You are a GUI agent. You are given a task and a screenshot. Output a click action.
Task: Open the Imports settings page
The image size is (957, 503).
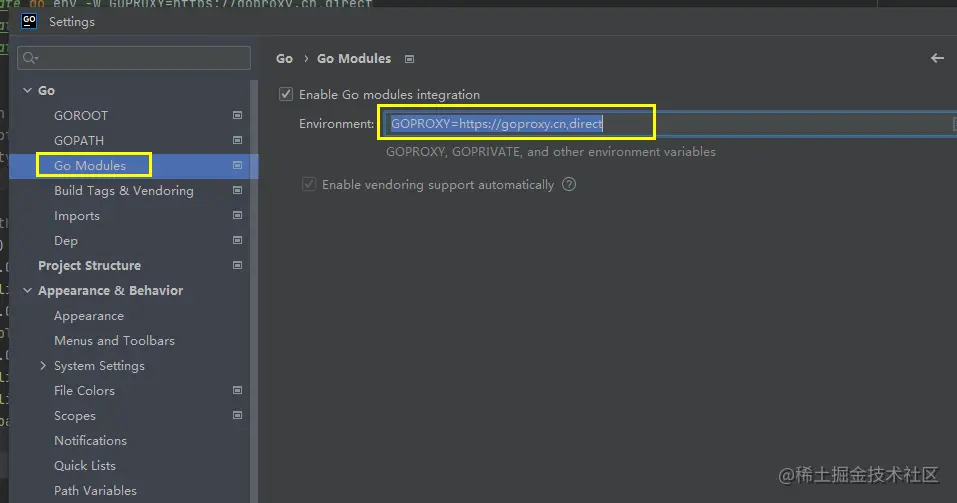pyautogui.click(x=77, y=215)
